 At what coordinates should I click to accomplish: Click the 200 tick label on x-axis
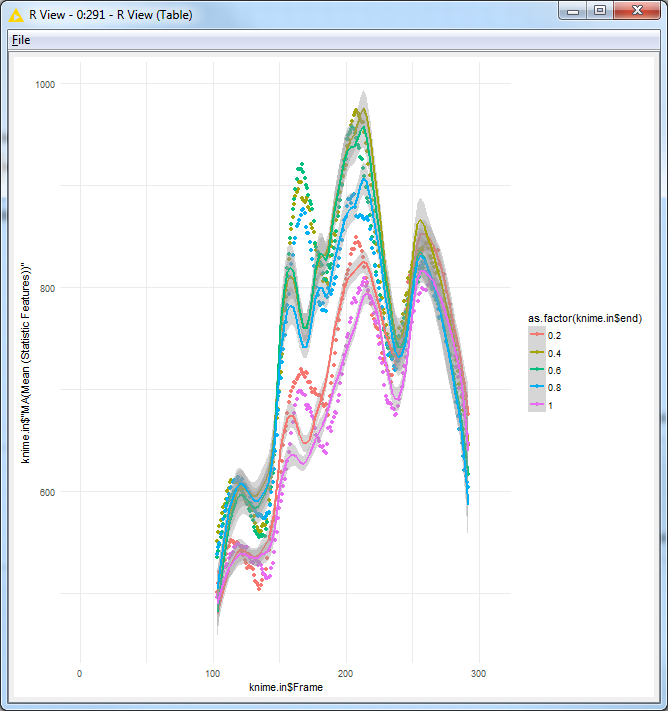[x=346, y=672]
